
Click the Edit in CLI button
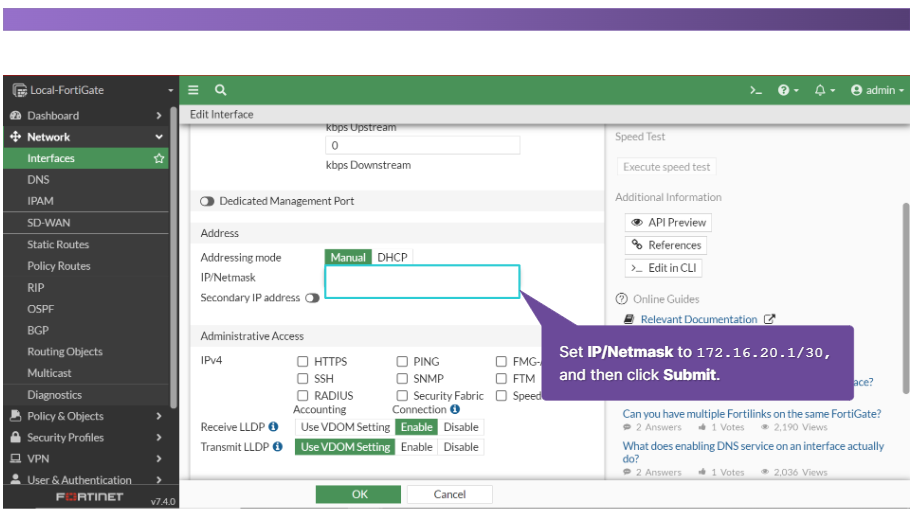pyautogui.click(x=664, y=268)
